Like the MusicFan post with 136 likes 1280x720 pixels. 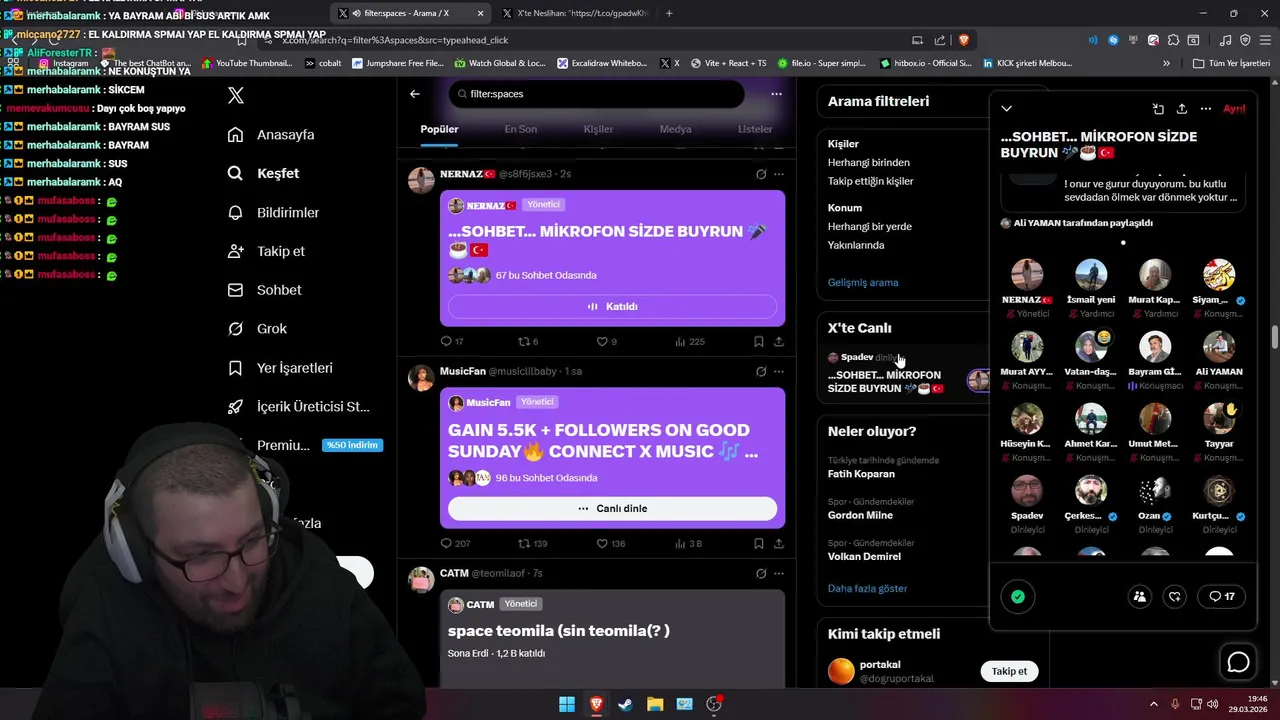(x=610, y=543)
